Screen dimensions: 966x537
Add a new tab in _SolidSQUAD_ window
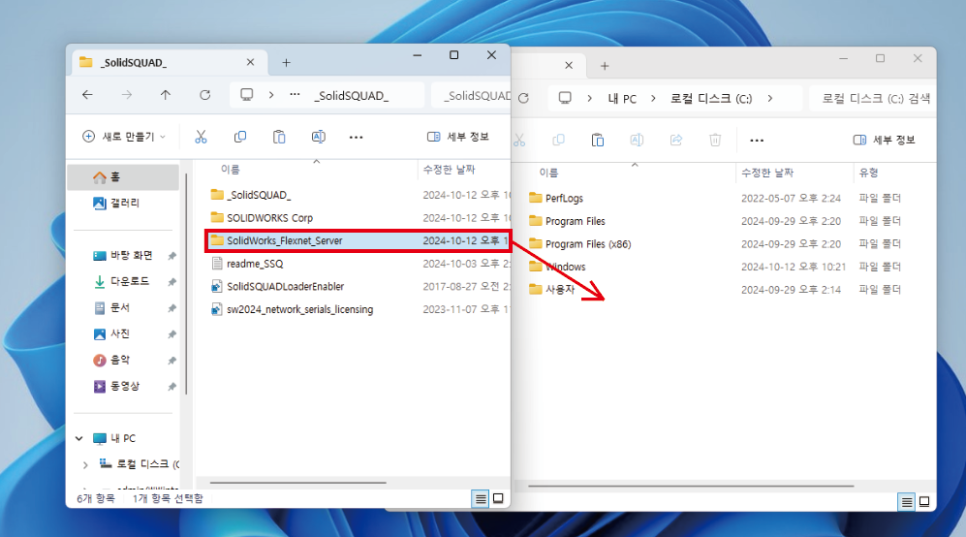pos(286,62)
